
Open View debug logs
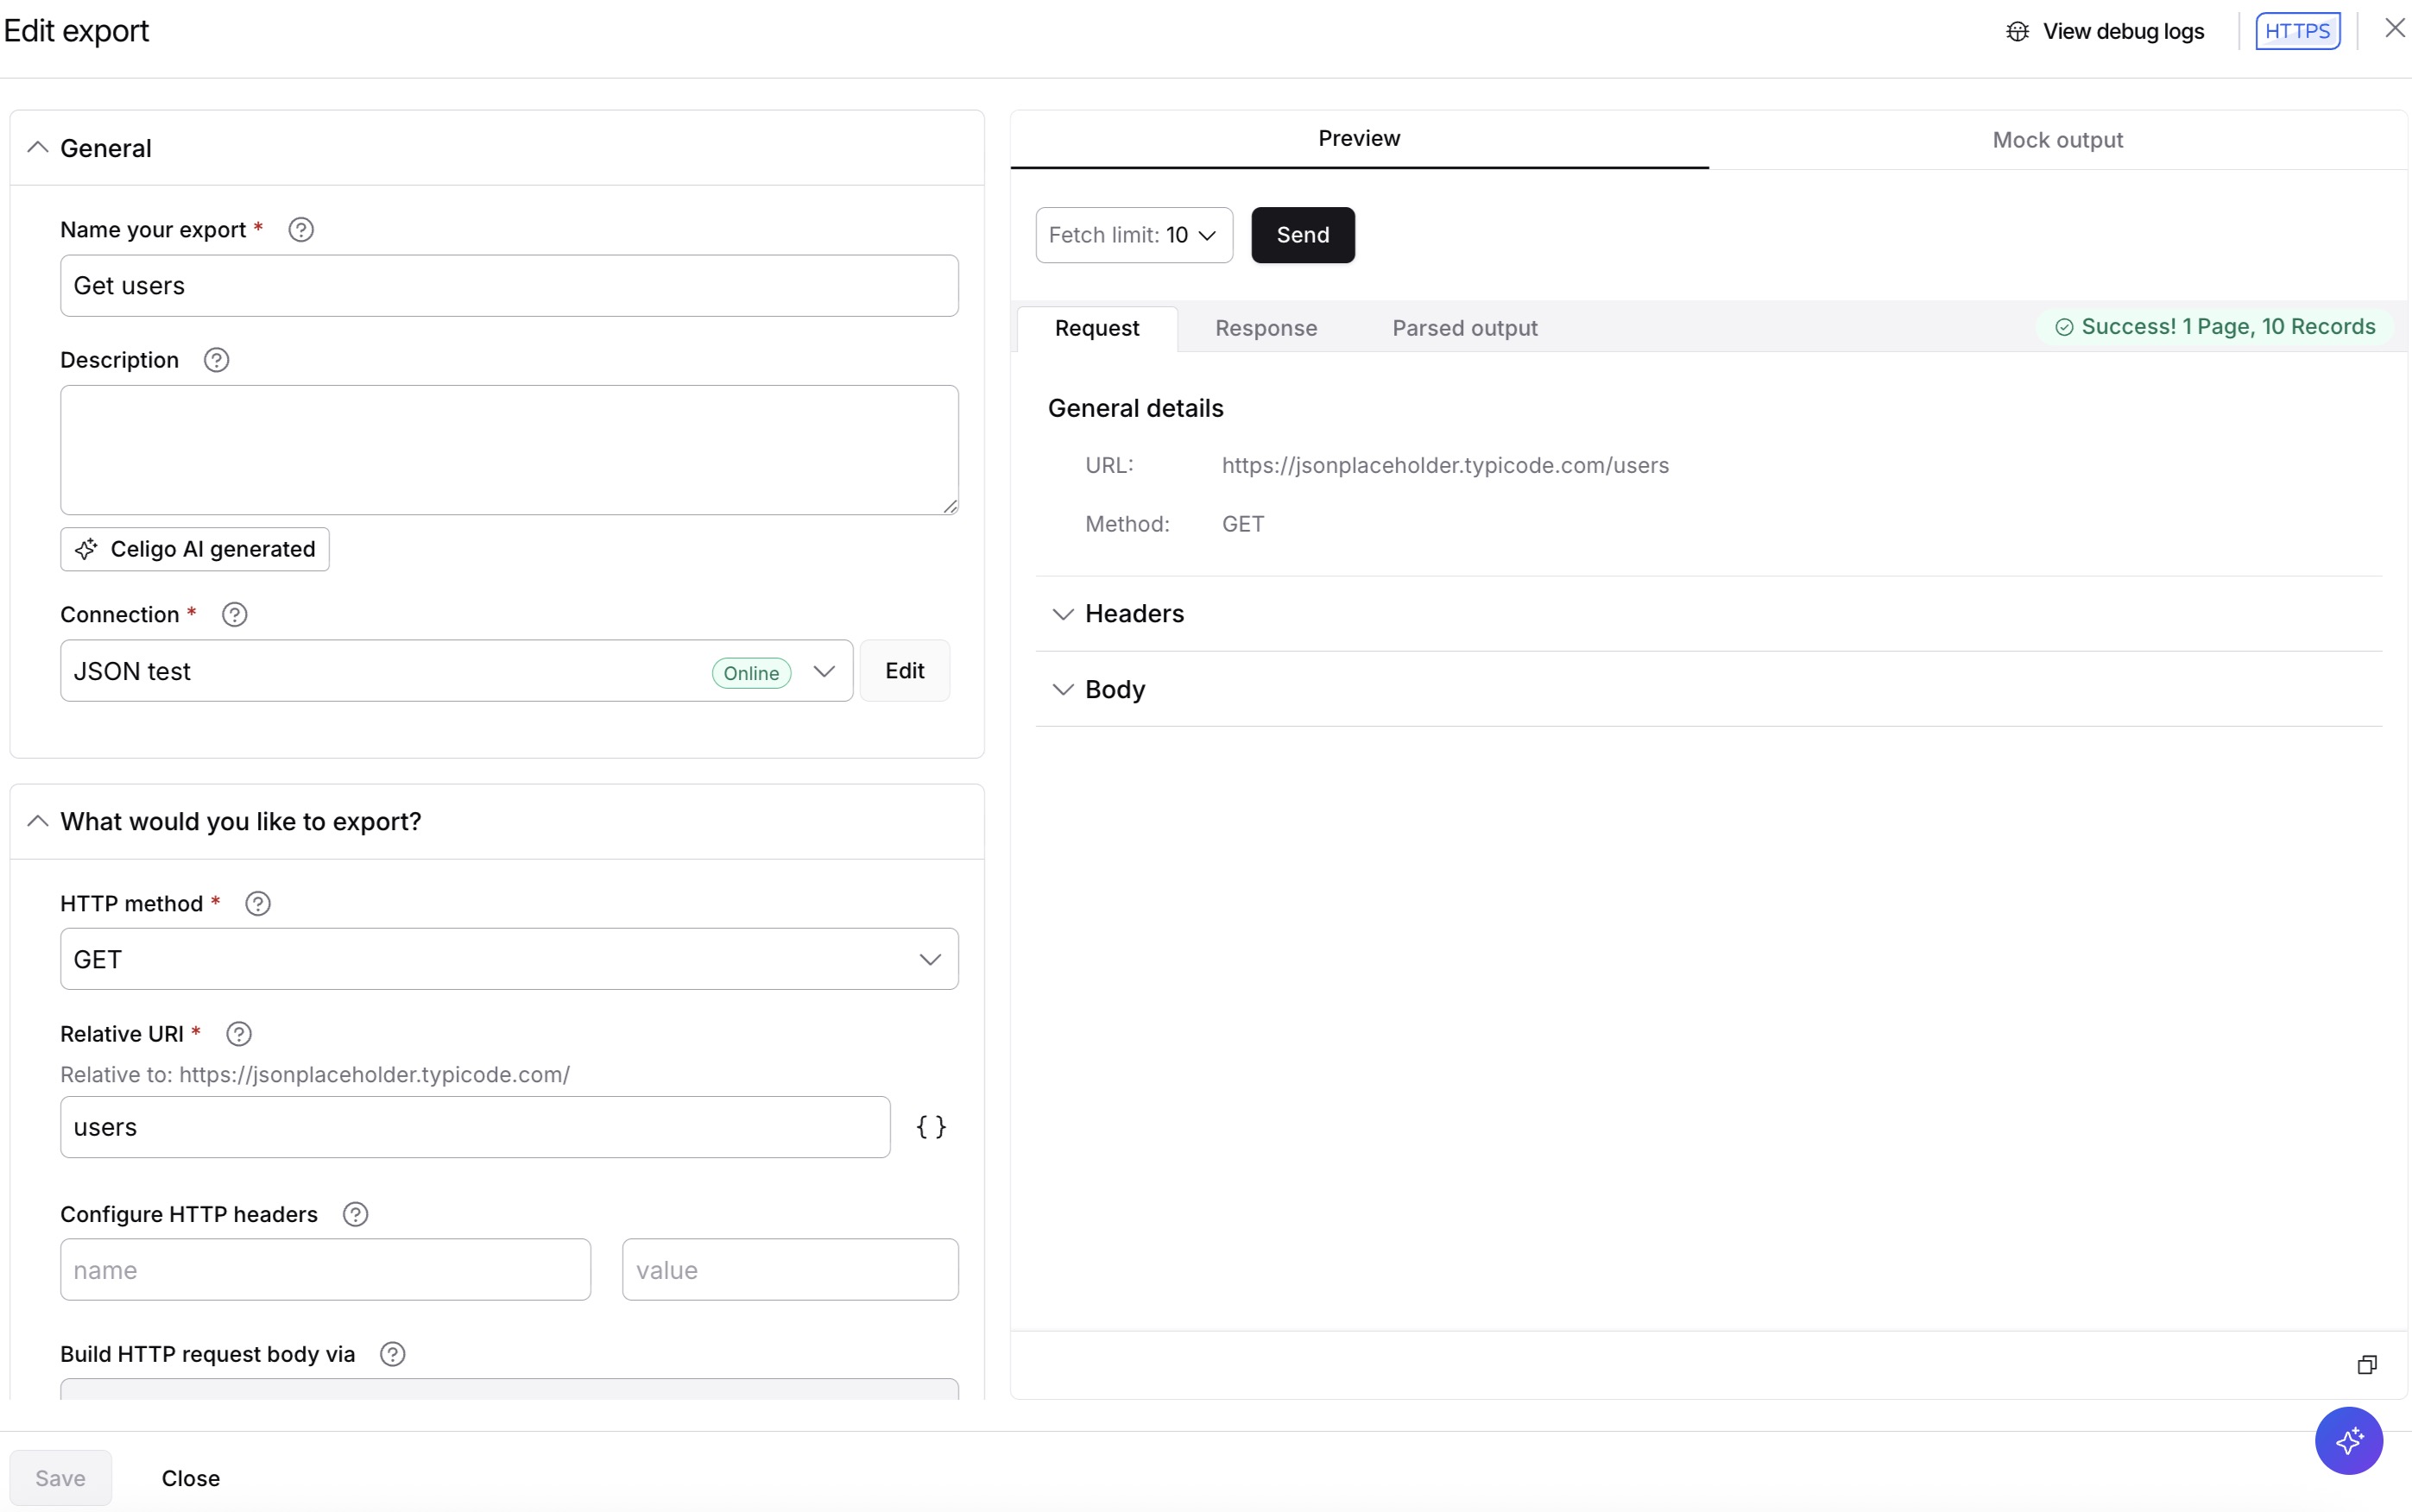[x=2105, y=32]
